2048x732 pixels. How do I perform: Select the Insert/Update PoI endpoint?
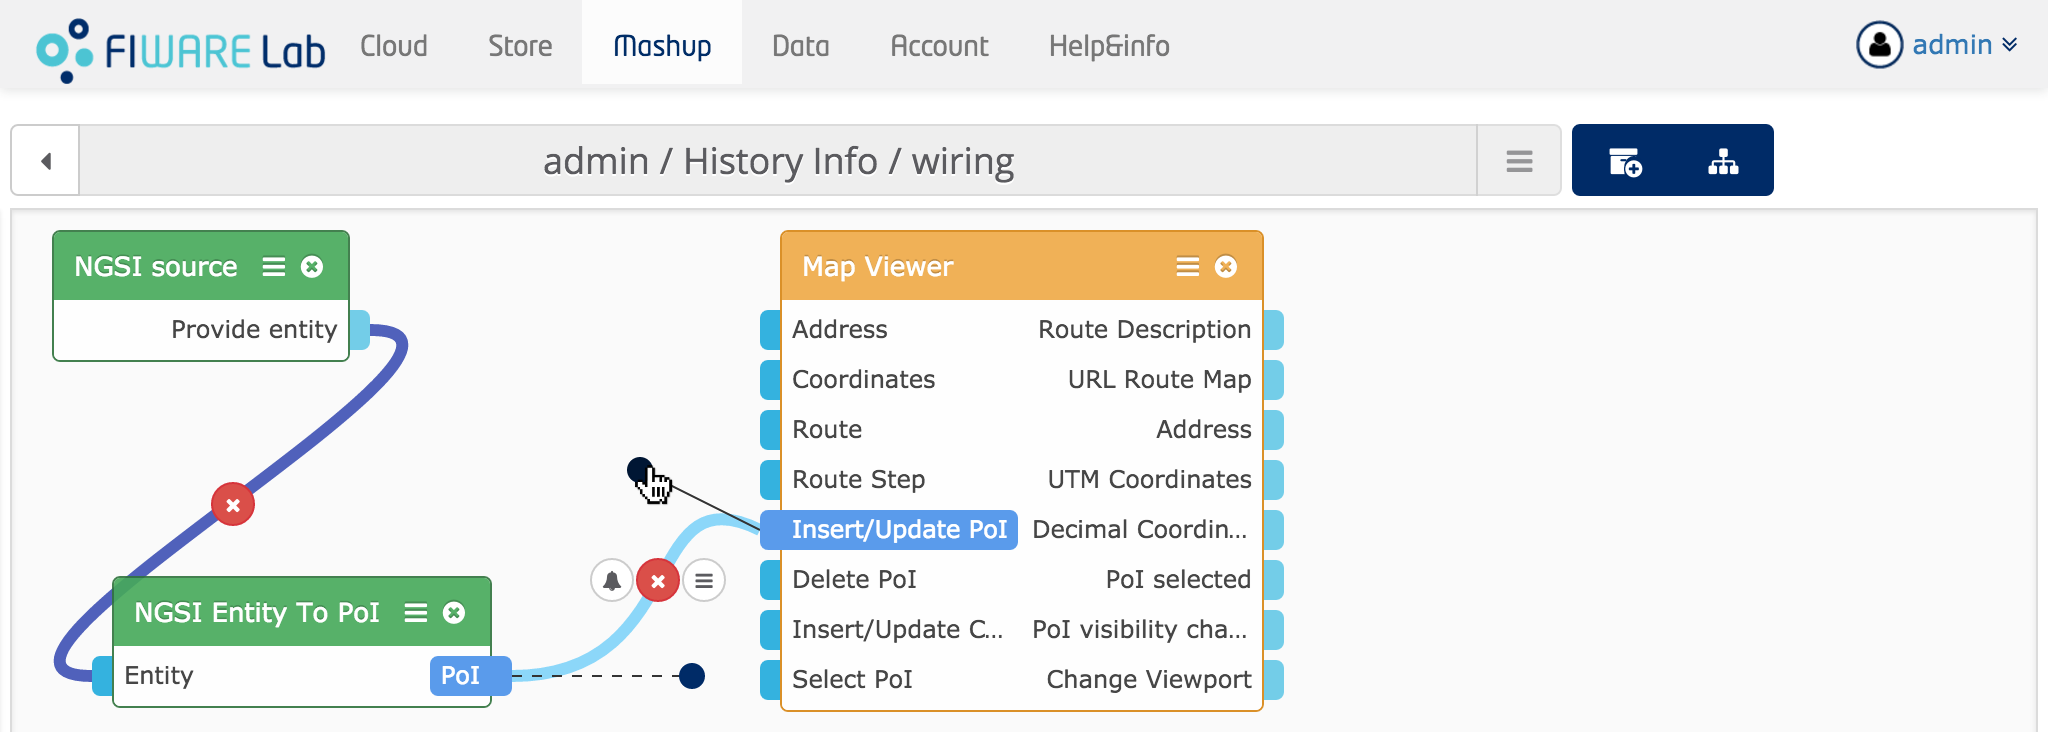point(889,530)
